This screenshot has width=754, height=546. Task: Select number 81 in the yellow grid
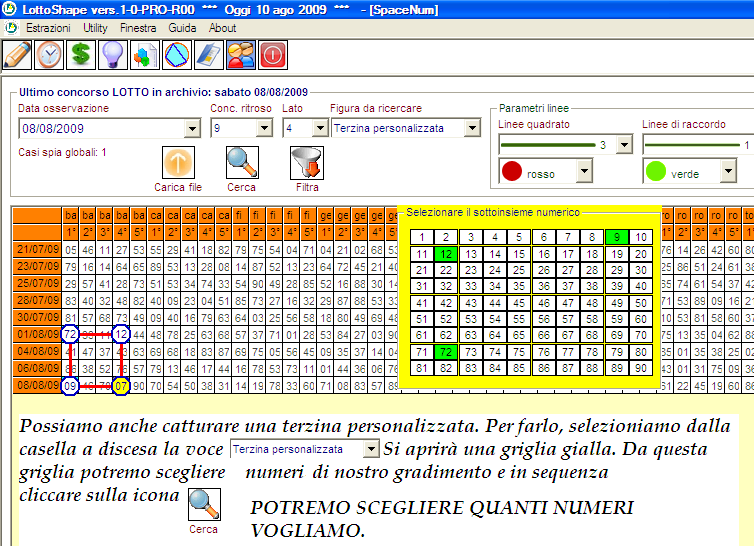[x=422, y=368]
